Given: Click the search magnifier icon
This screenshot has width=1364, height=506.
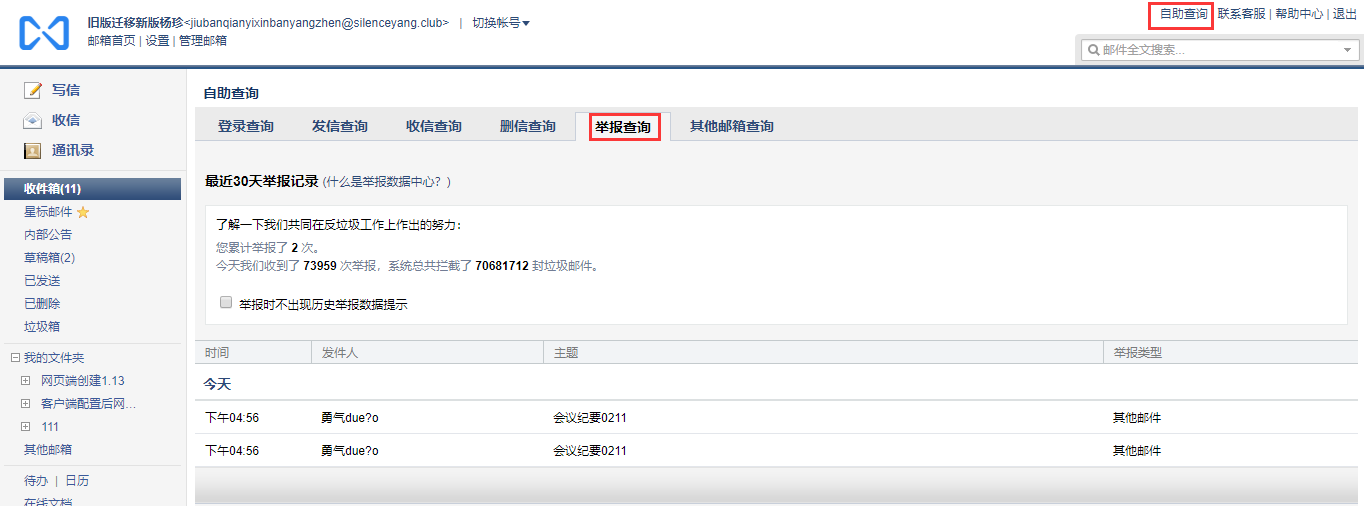Looking at the screenshot, I should (1093, 50).
